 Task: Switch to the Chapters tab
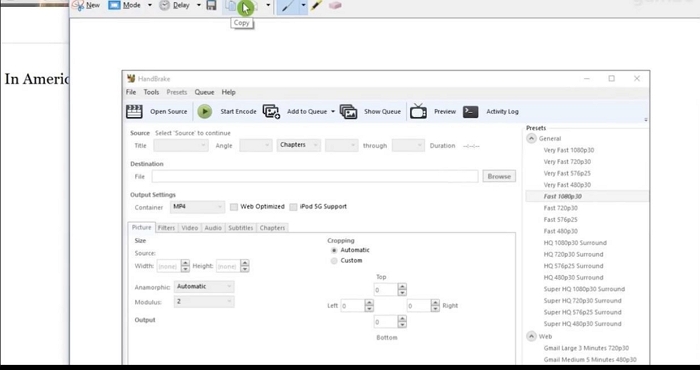click(x=272, y=228)
